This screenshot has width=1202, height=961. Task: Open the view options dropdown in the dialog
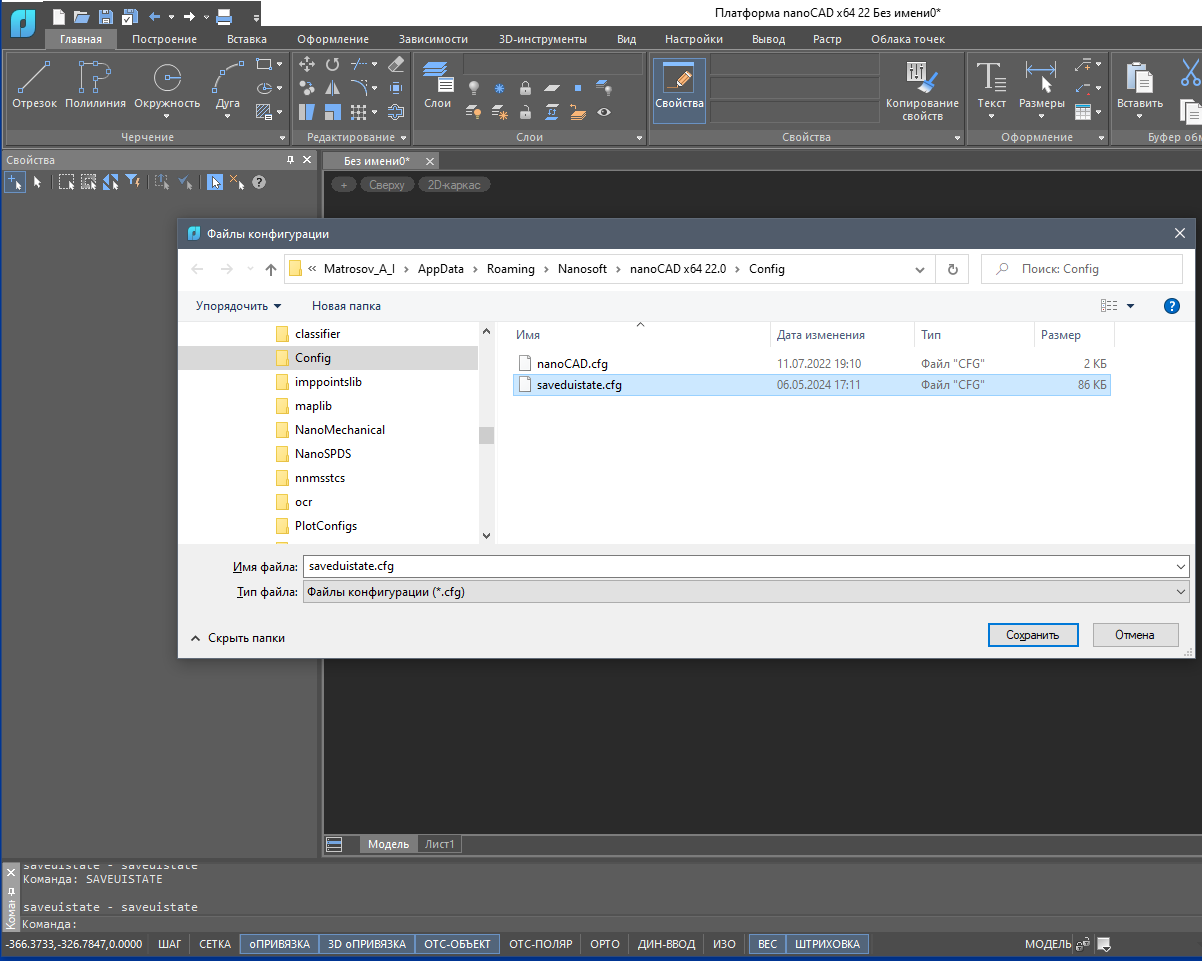tap(1131, 306)
